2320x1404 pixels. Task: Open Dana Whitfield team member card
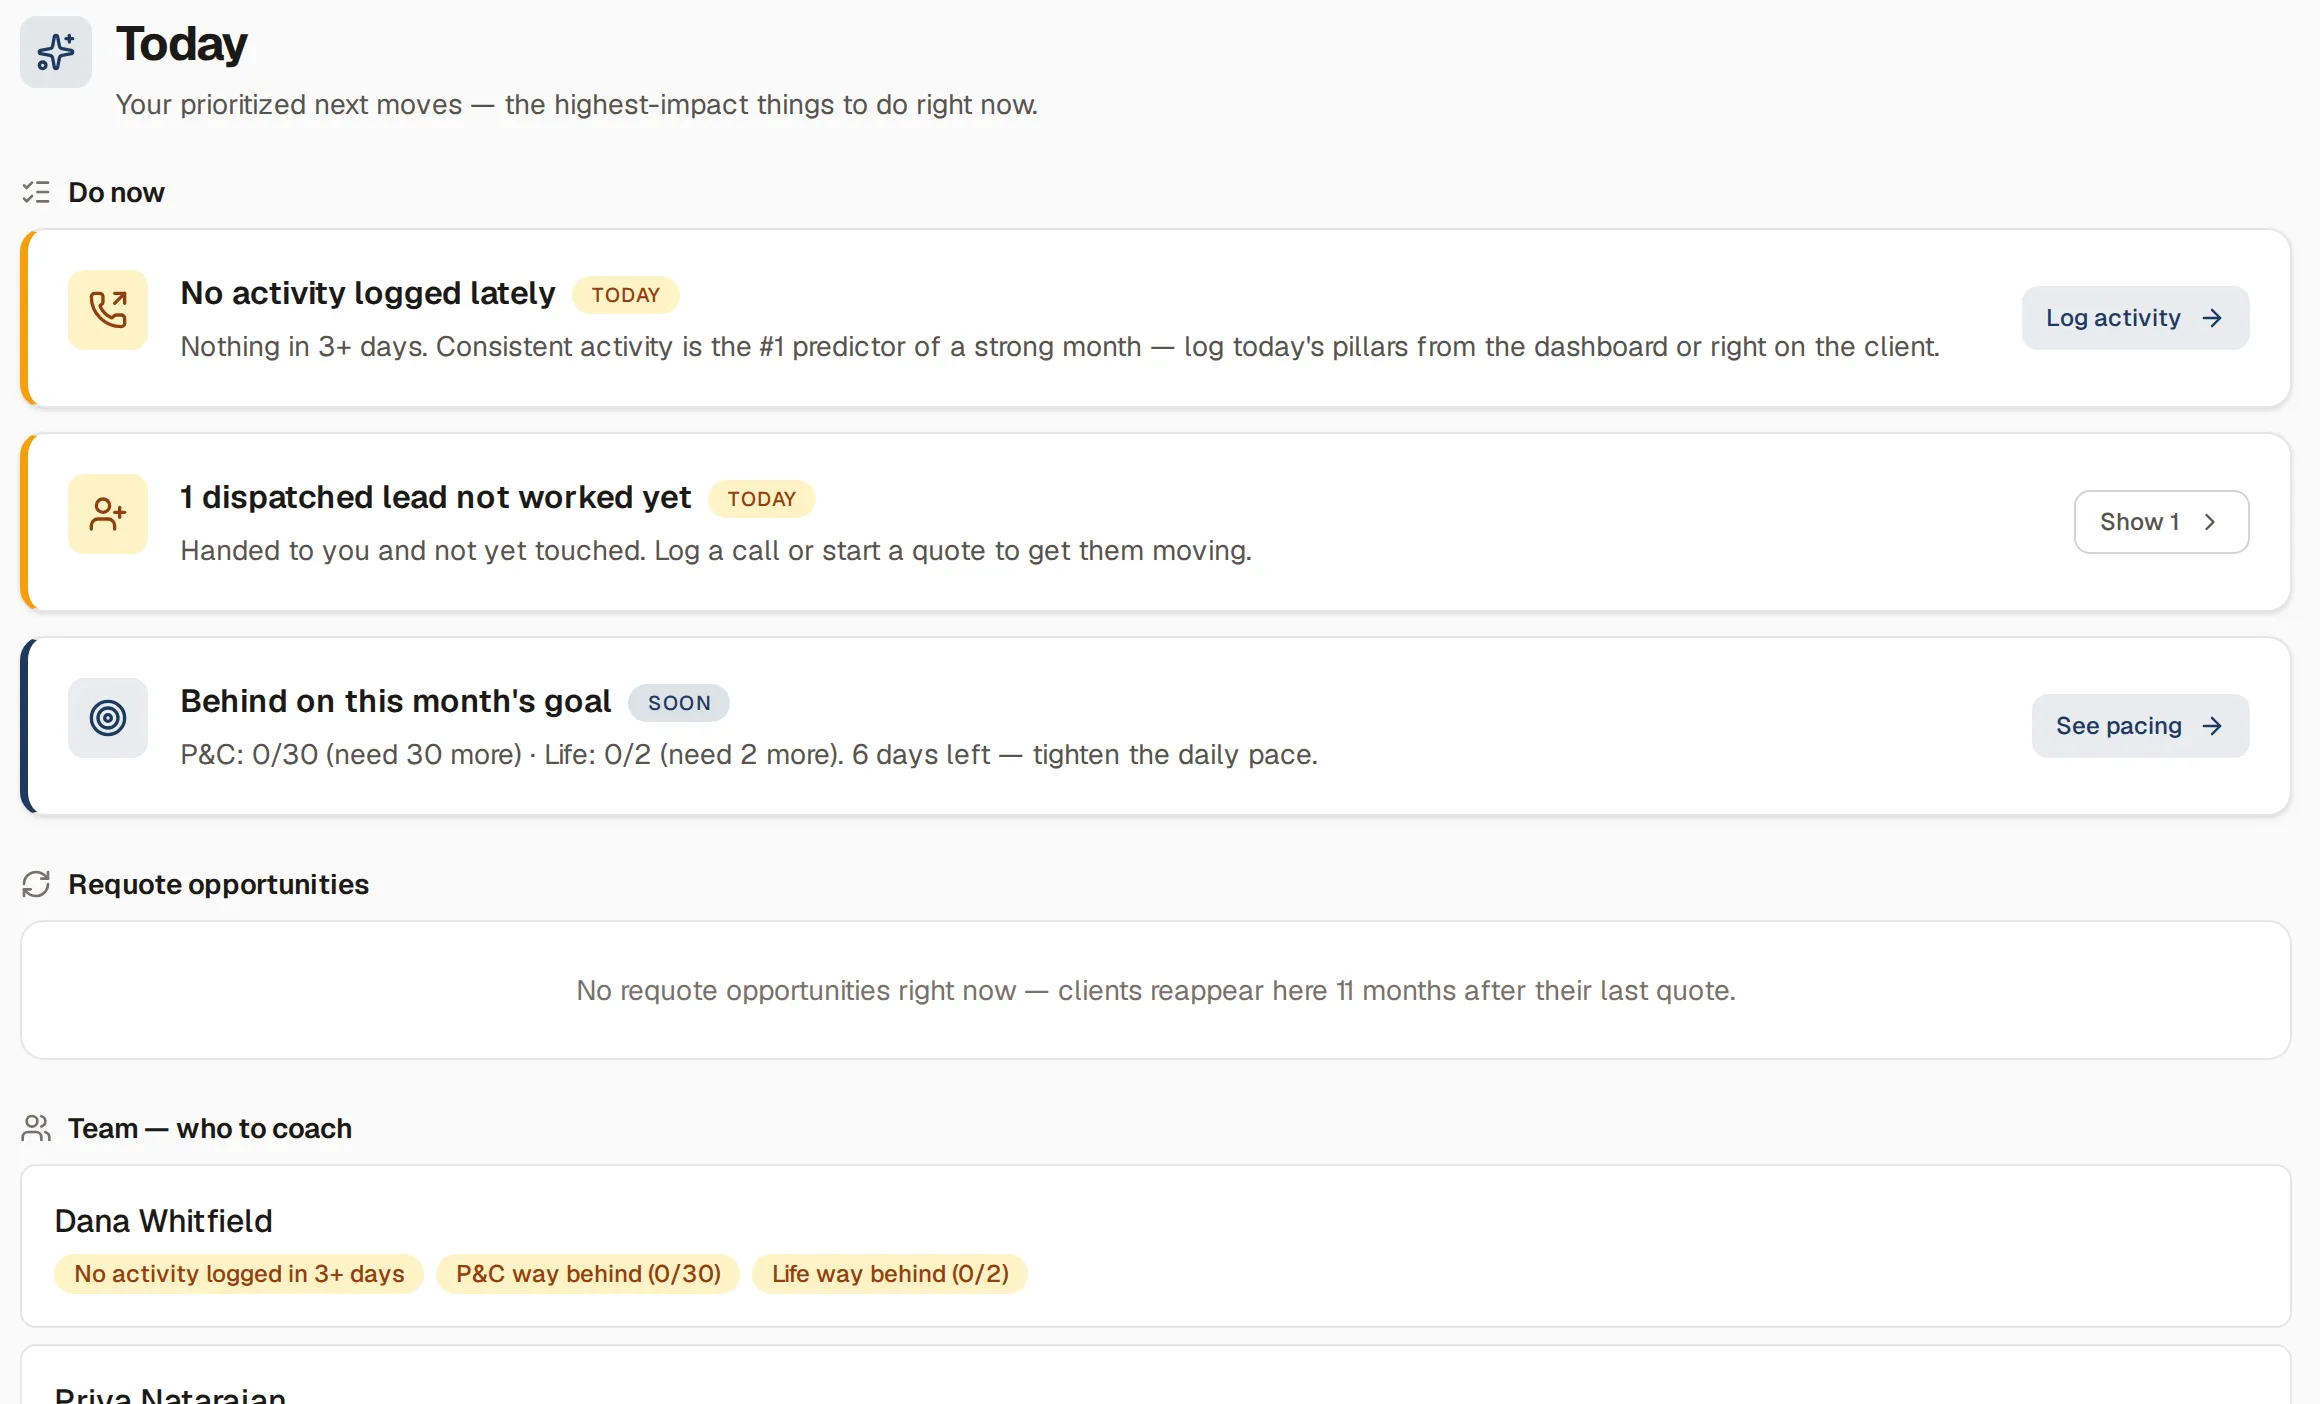pyautogui.click(x=1155, y=1246)
